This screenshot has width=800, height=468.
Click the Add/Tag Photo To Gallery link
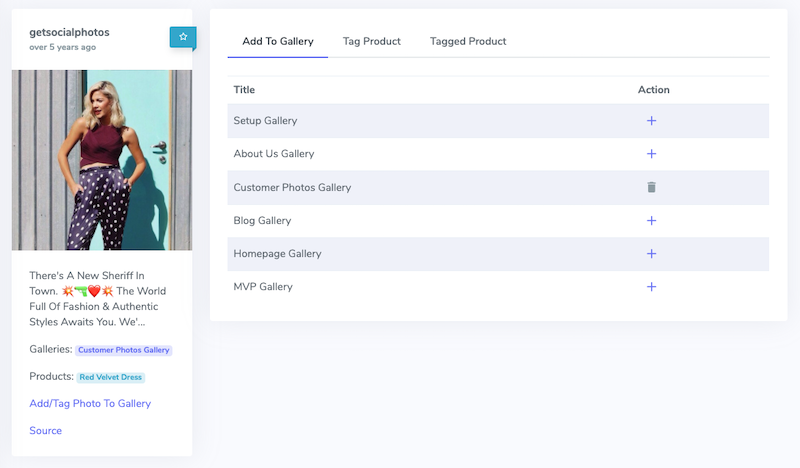[90, 403]
